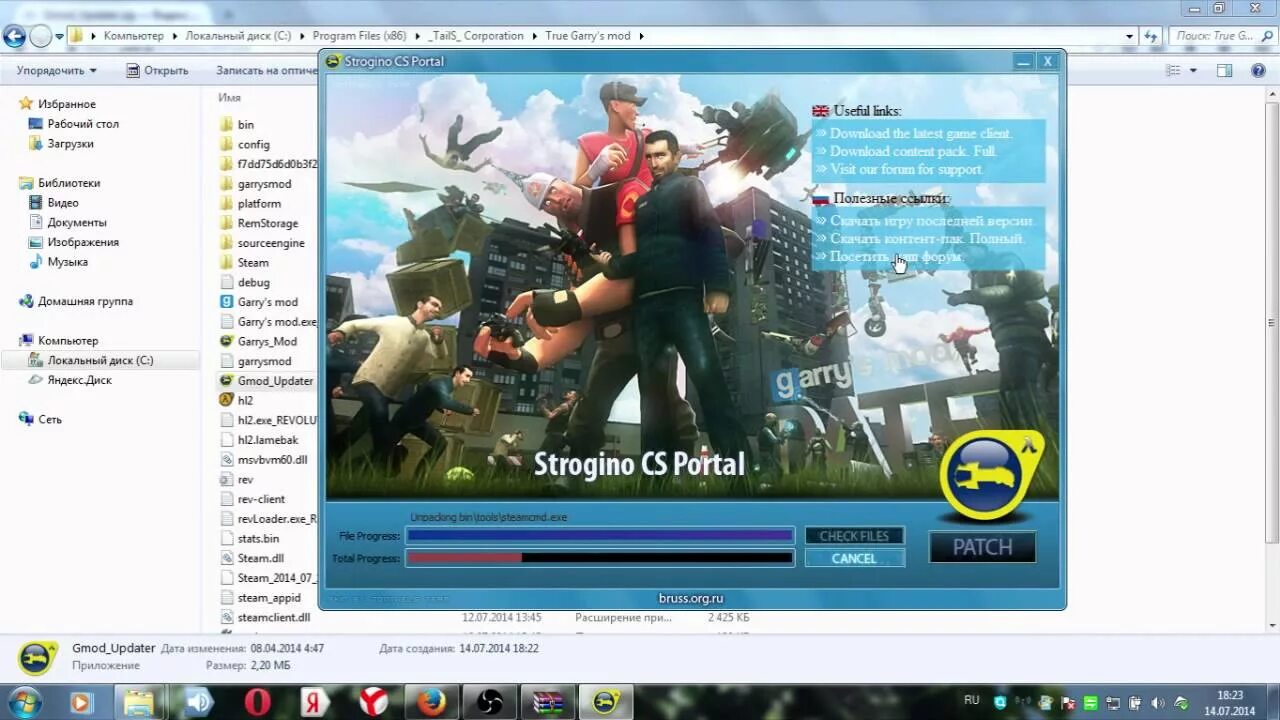Open the view options dropdown arrow

(x=1192, y=71)
